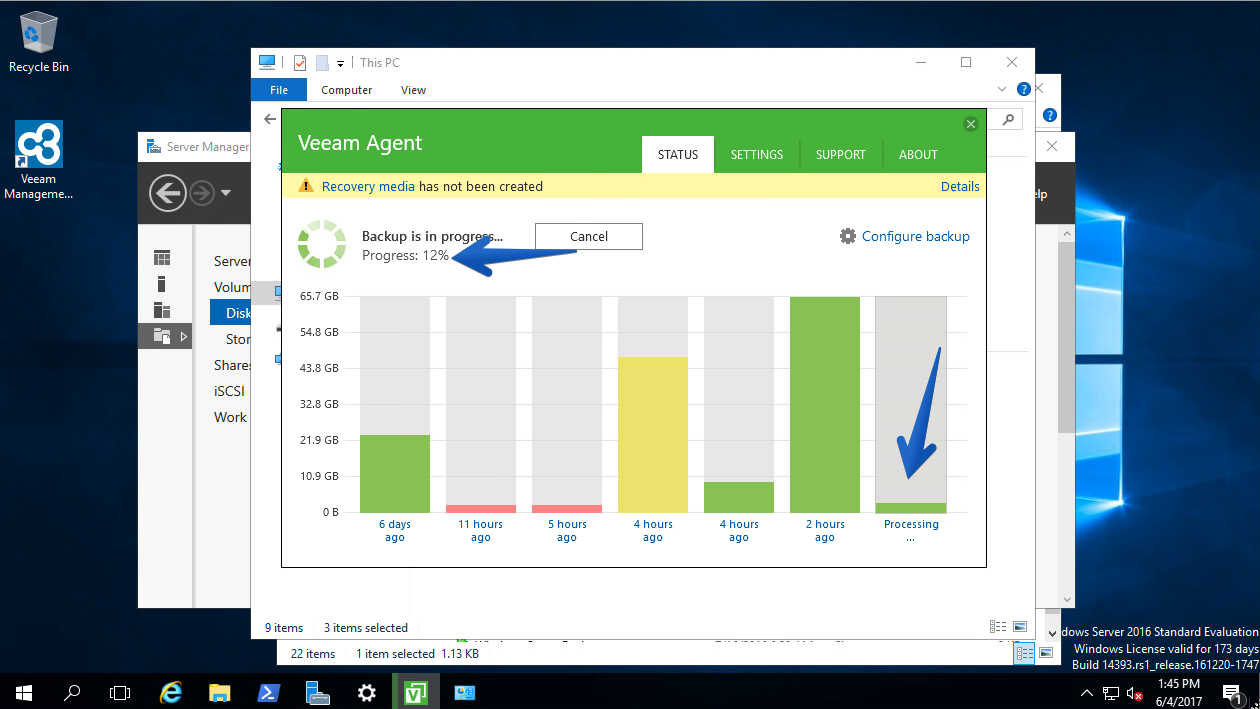Click the gear icon beside Configure backup
Image resolution: width=1260 pixels, height=709 pixels.
848,236
